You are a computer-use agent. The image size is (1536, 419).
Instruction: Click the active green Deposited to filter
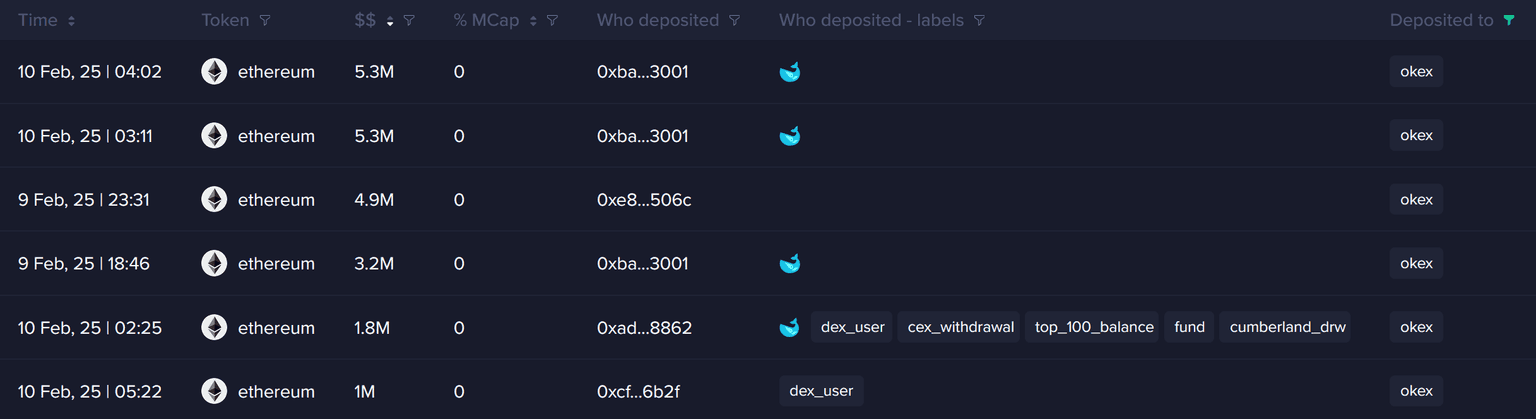[x=1509, y=20]
